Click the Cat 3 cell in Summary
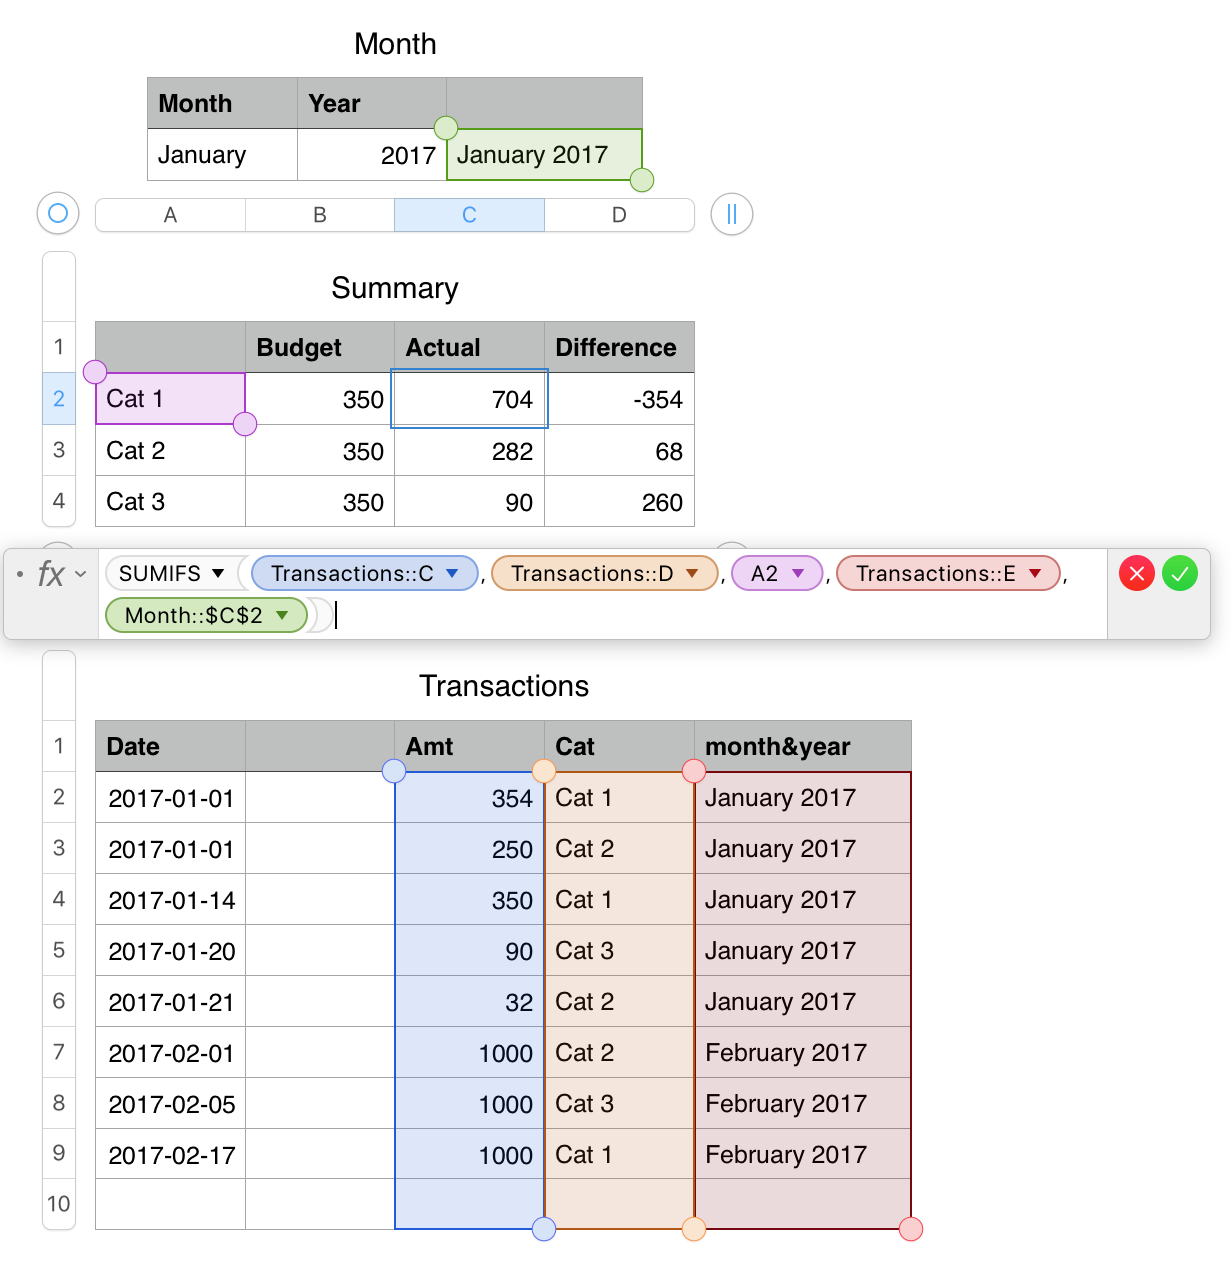This screenshot has height=1270, width=1232. pyautogui.click(x=170, y=501)
